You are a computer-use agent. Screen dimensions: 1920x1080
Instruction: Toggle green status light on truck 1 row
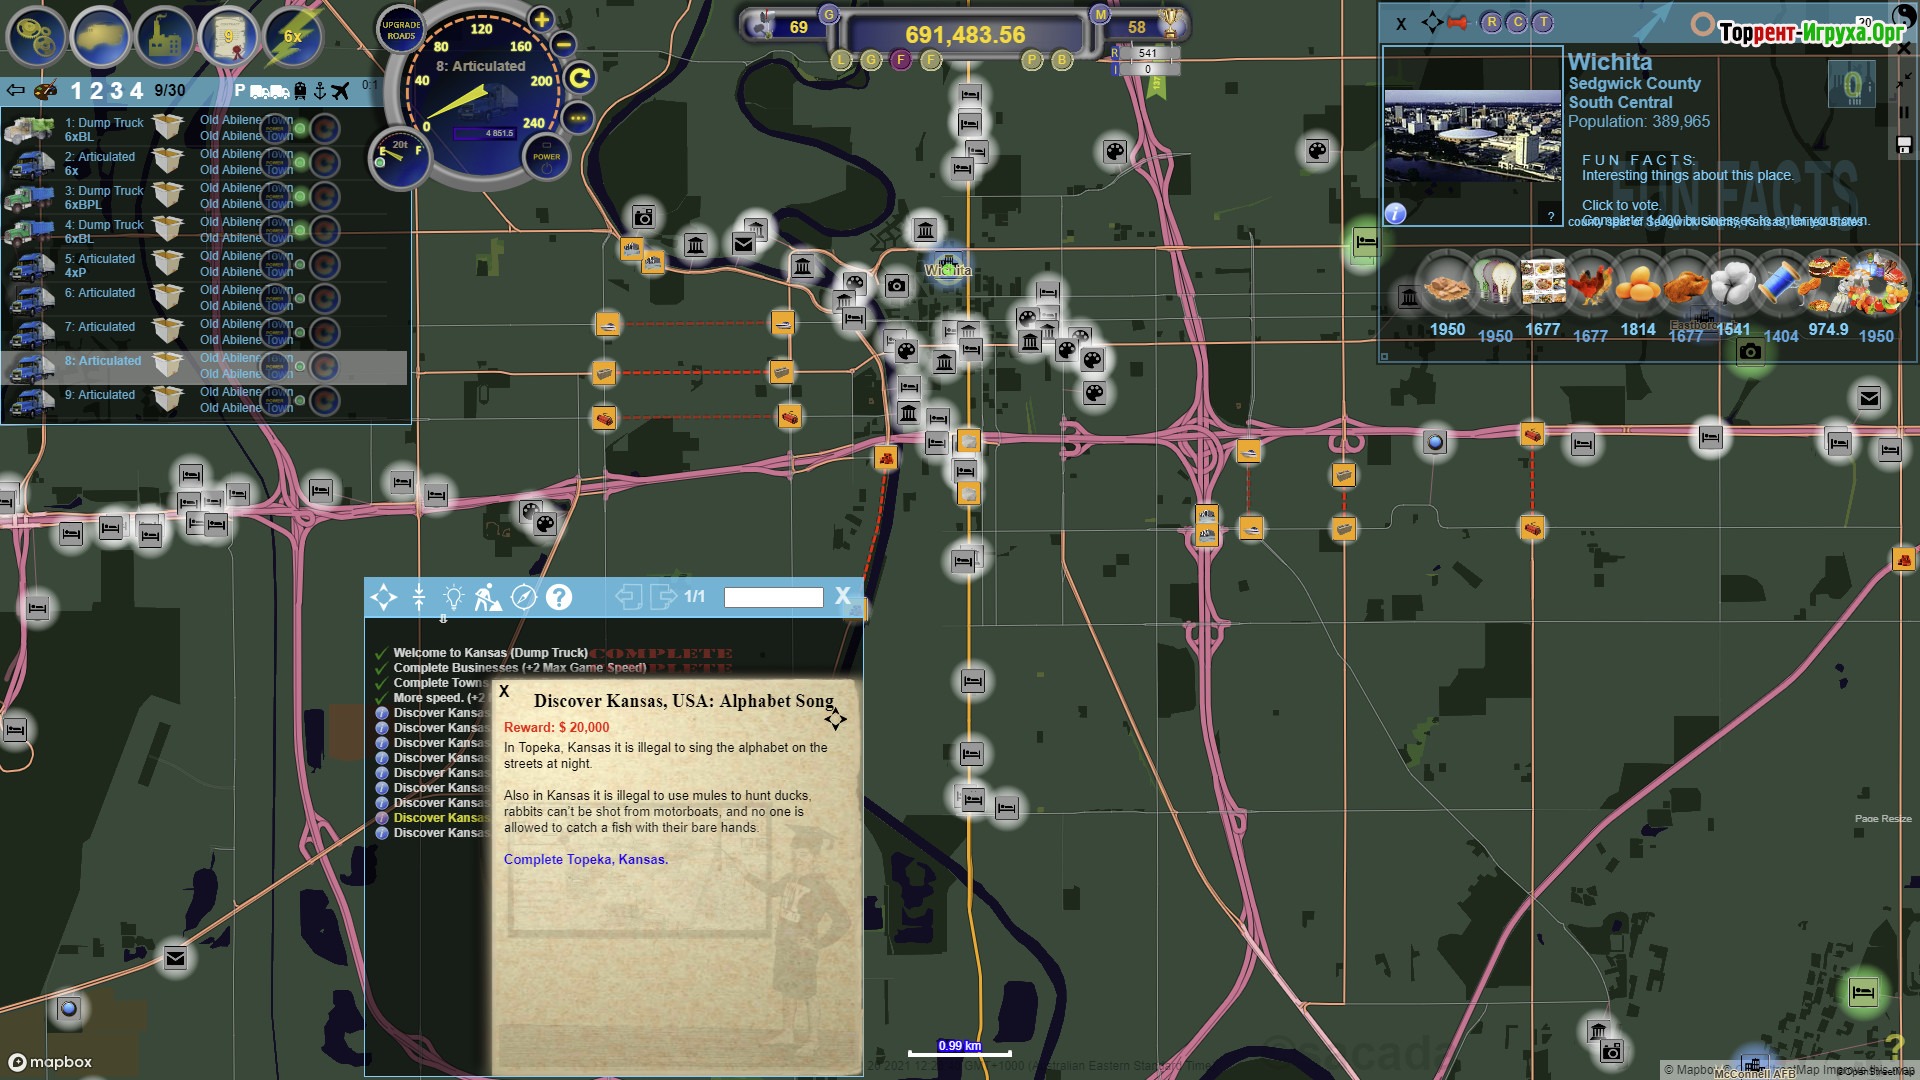(x=300, y=128)
